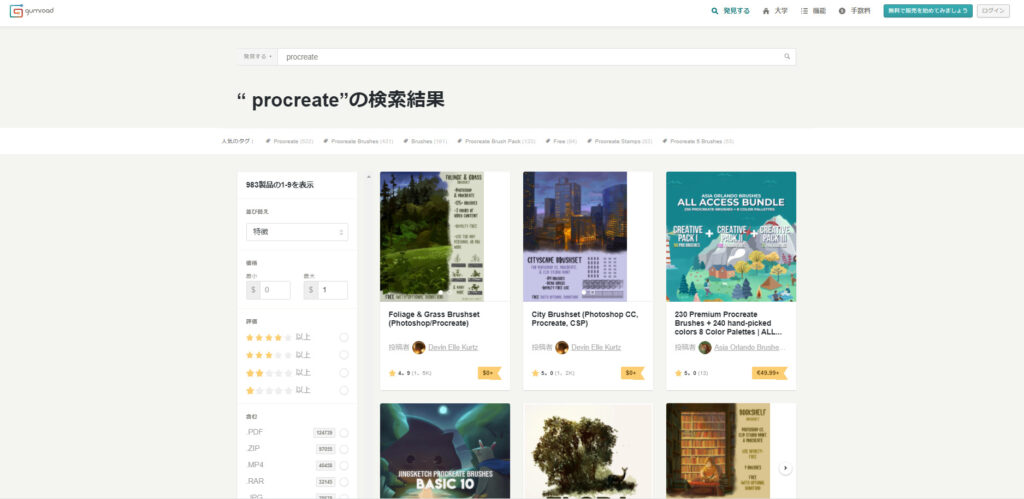Open the Jingsketch Basic 10 thumbnail
The image size is (1024, 499).
point(445,451)
